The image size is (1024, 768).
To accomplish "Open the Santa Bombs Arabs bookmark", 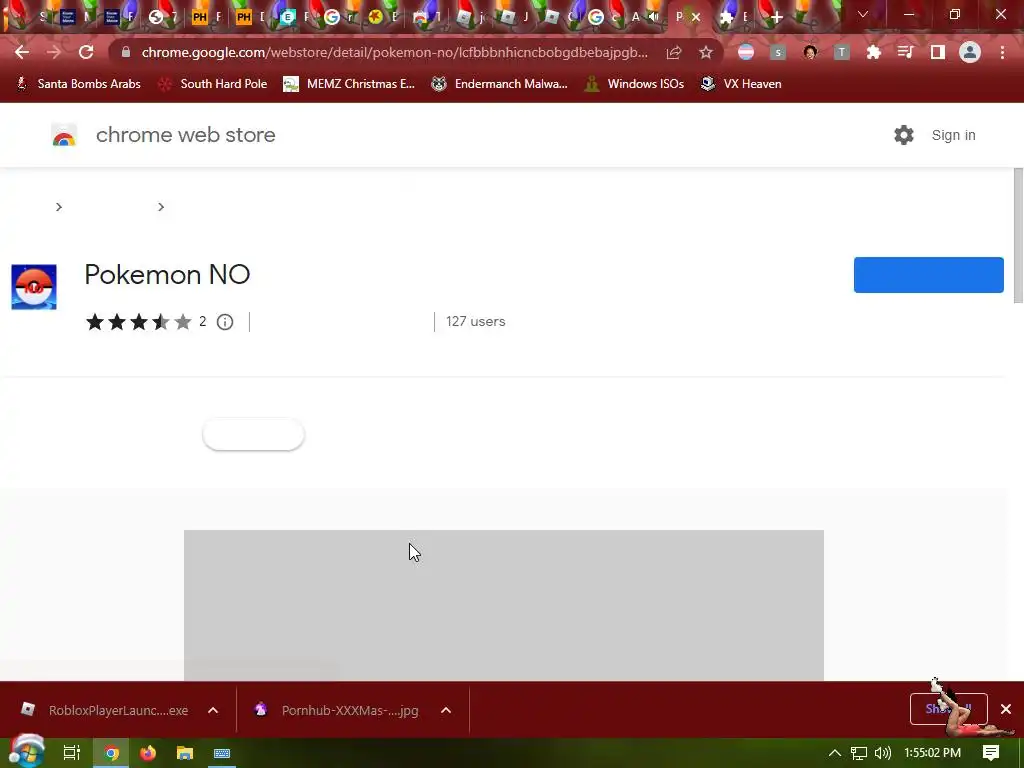I will click(78, 84).
